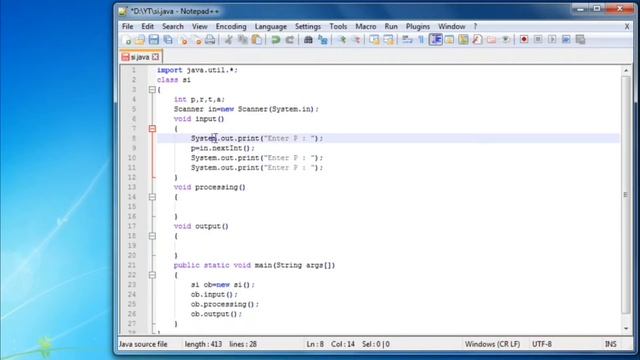640x360 pixels.
Task: Select the si.java document tab
Action: pyautogui.click(x=141, y=57)
